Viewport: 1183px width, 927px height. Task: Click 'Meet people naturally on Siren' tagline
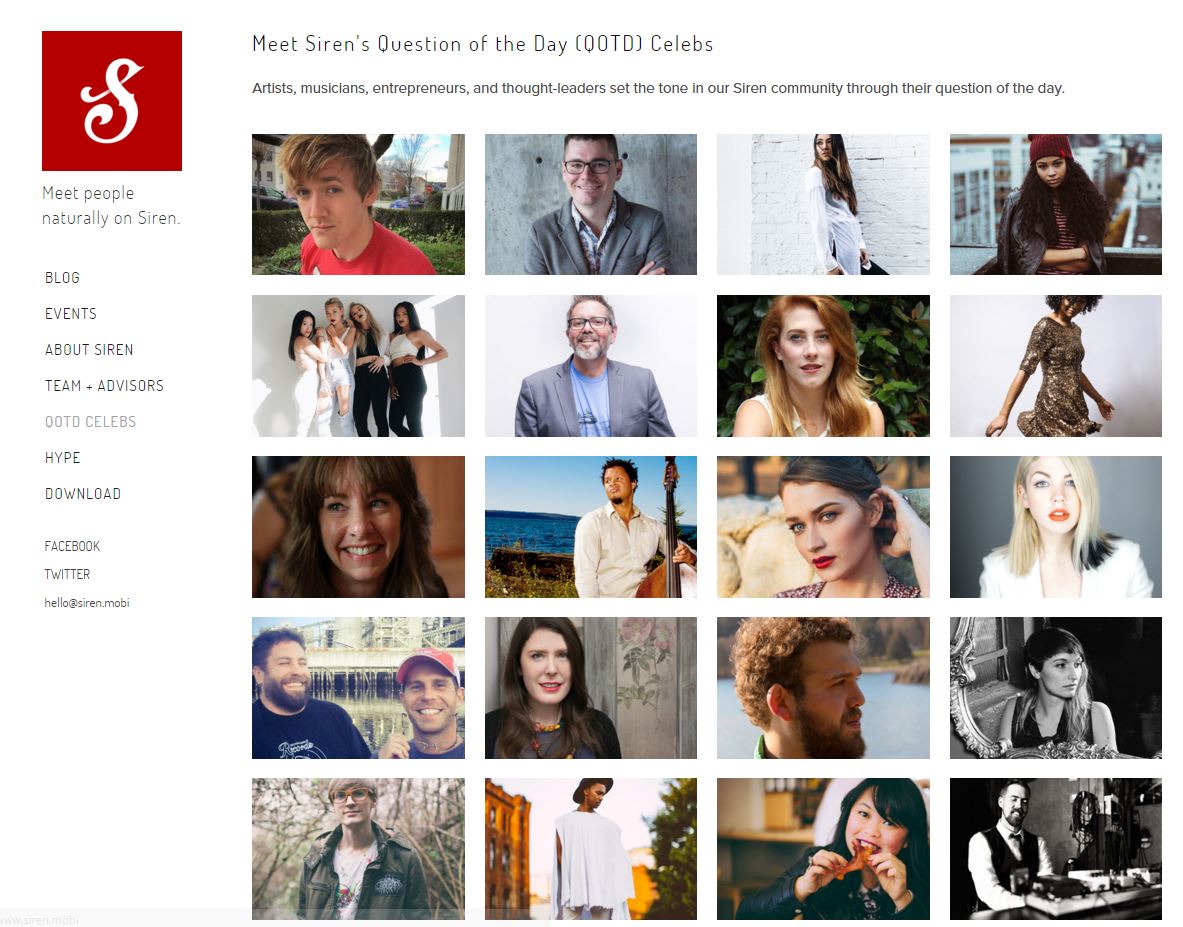point(112,205)
